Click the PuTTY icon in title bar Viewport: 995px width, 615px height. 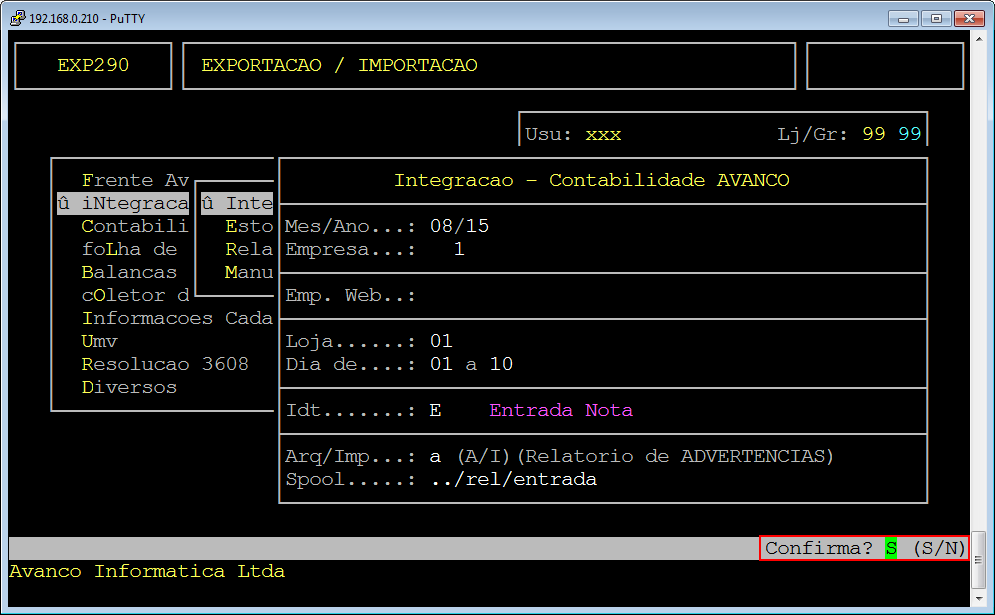pyautogui.click(x=16, y=18)
